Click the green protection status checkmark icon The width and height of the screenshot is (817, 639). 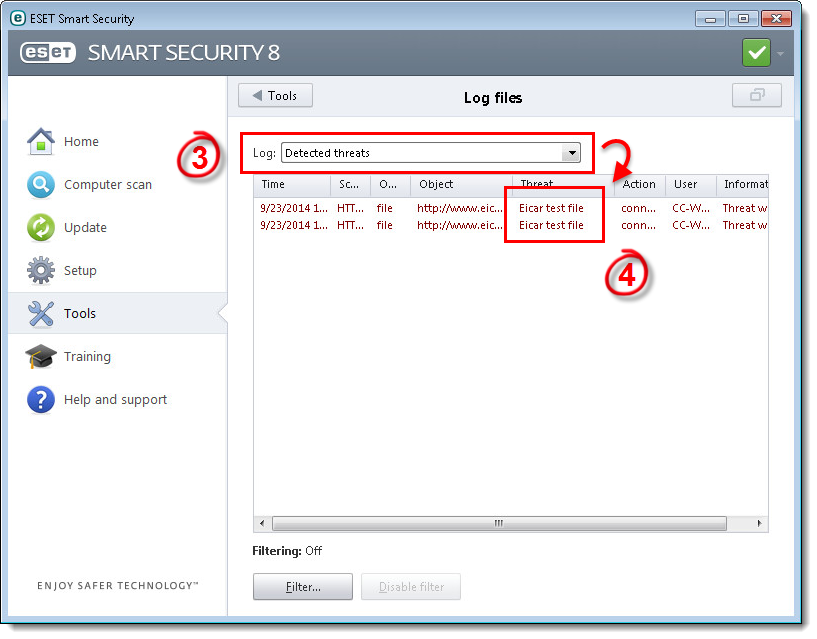click(x=756, y=53)
